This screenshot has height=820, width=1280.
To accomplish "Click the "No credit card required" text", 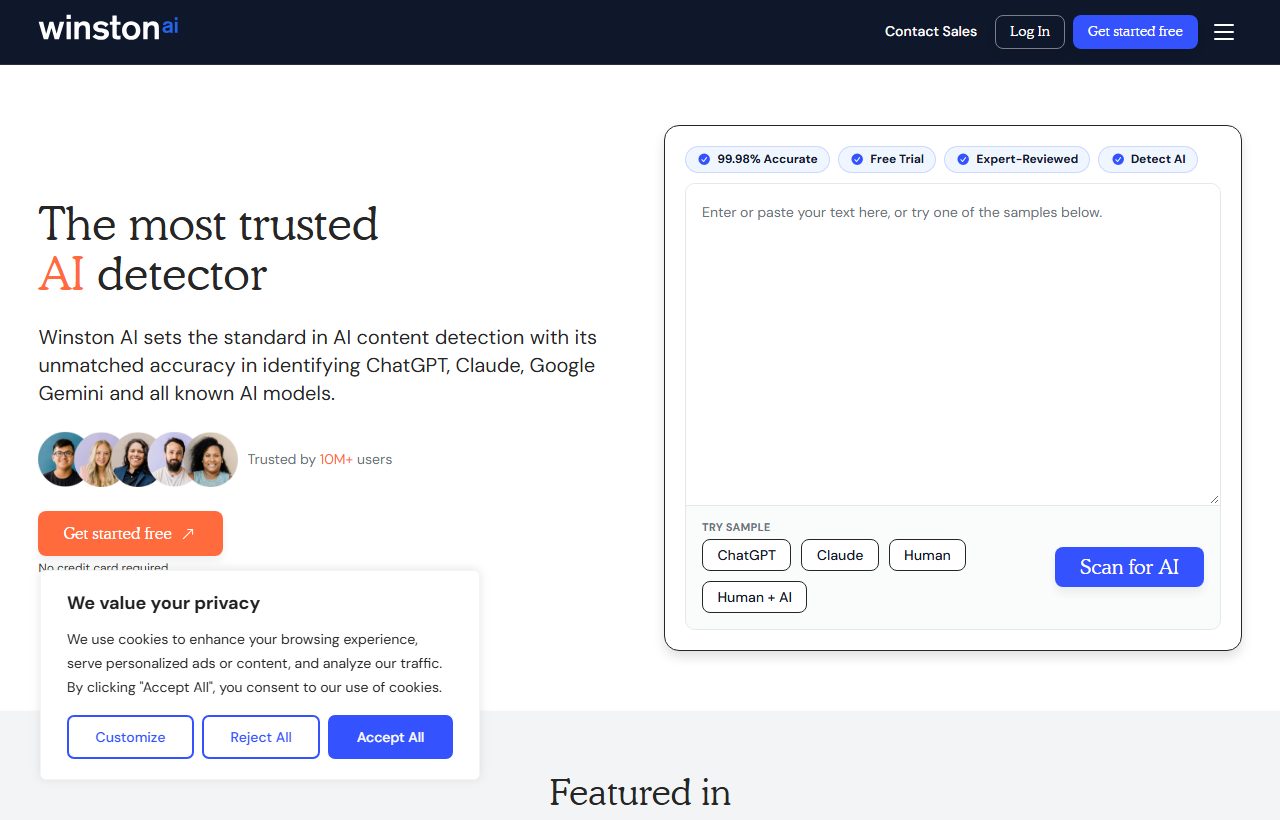I will point(103,568).
